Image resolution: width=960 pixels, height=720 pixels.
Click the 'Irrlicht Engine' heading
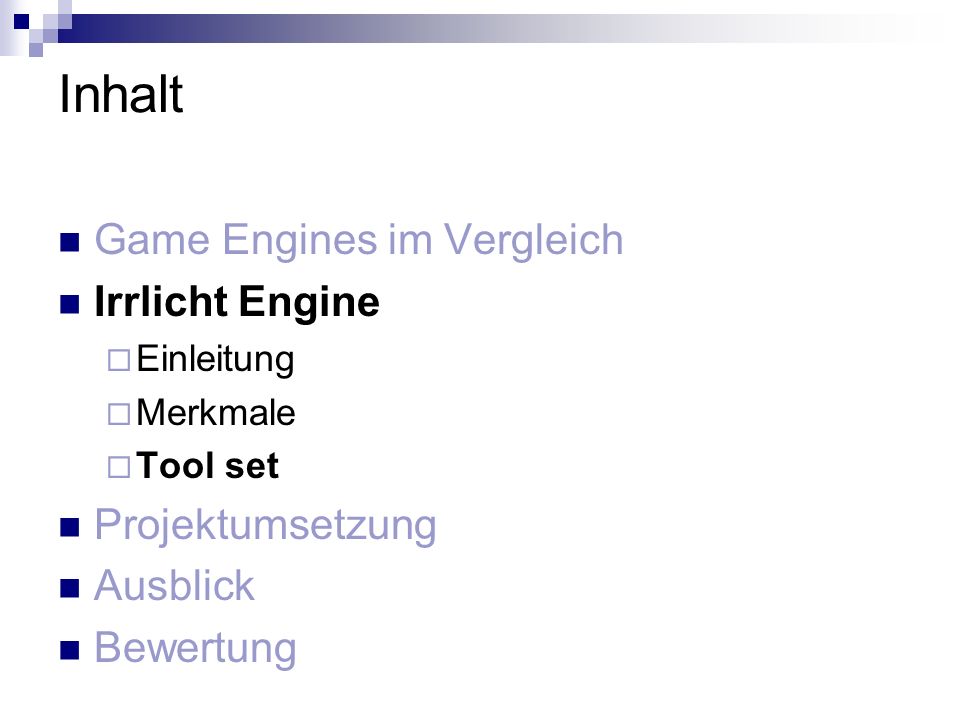[x=237, y=302]
